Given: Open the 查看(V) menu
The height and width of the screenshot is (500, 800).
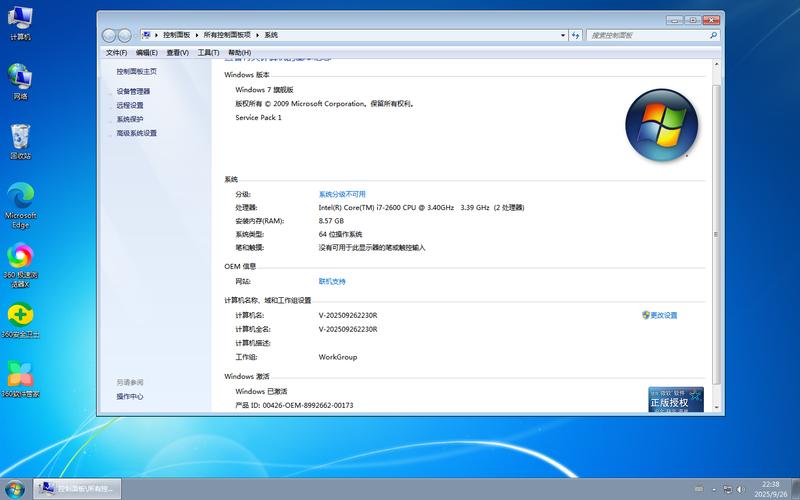Looking at the screenshot, I should 177,53.
